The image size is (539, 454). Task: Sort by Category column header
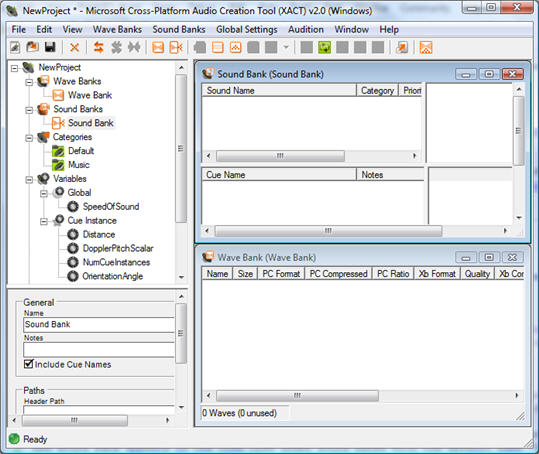377,90
